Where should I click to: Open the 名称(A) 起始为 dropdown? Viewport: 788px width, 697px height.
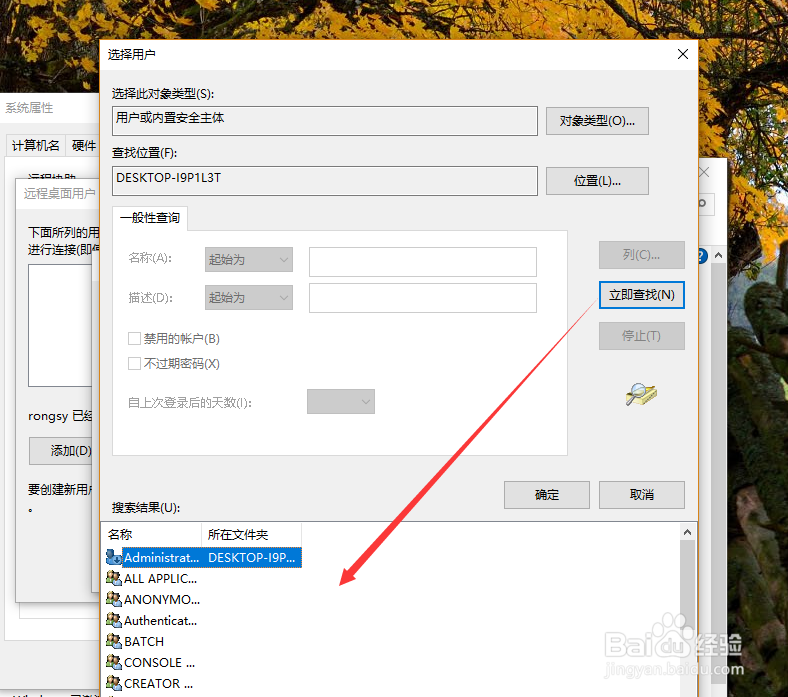pyautogui.click(x=249, y=260)
